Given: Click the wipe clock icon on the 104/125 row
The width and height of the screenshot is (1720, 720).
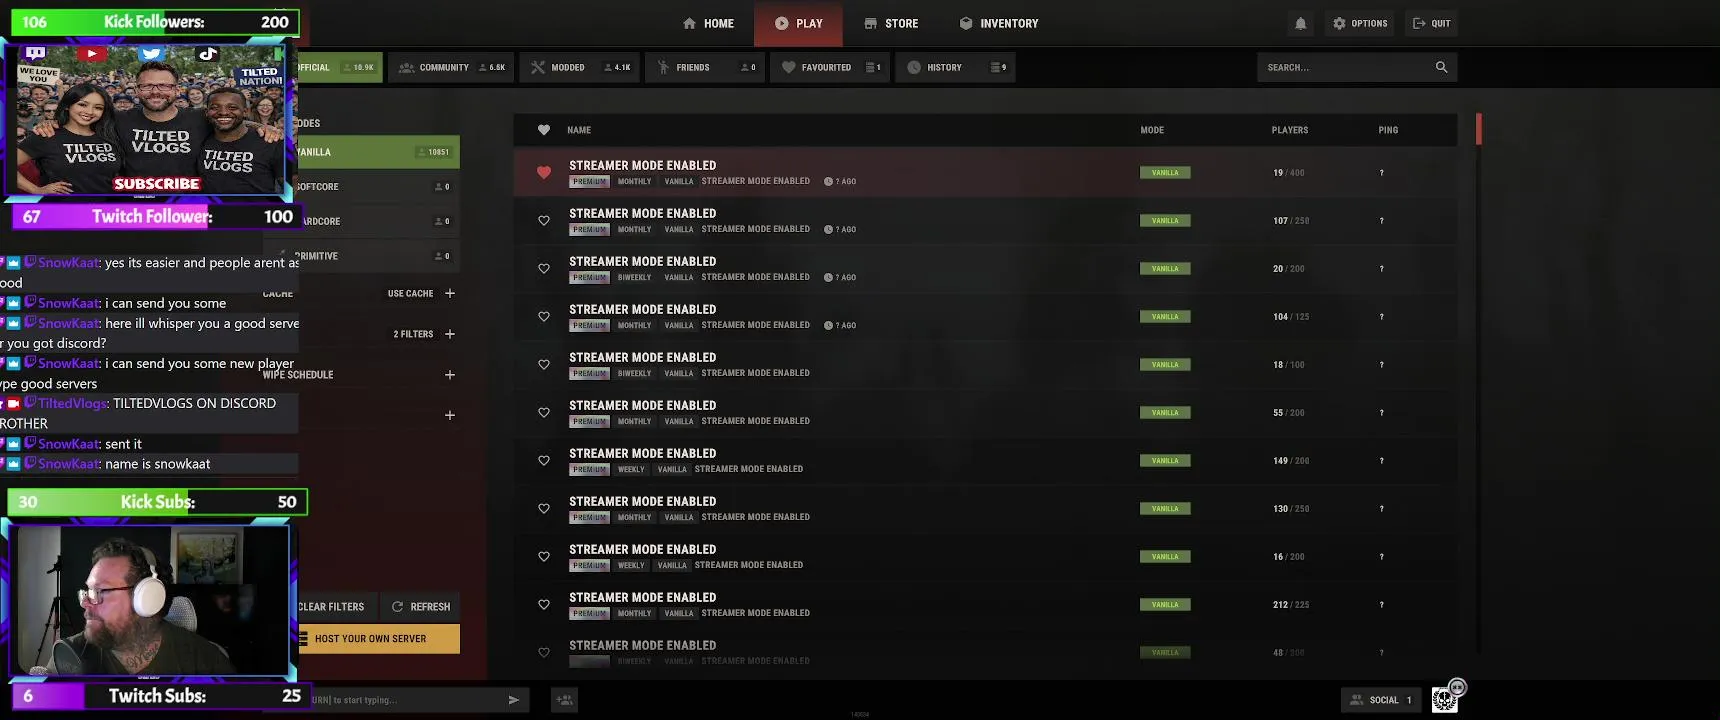Looking at the screenshot, I should (x=828, y=326).
